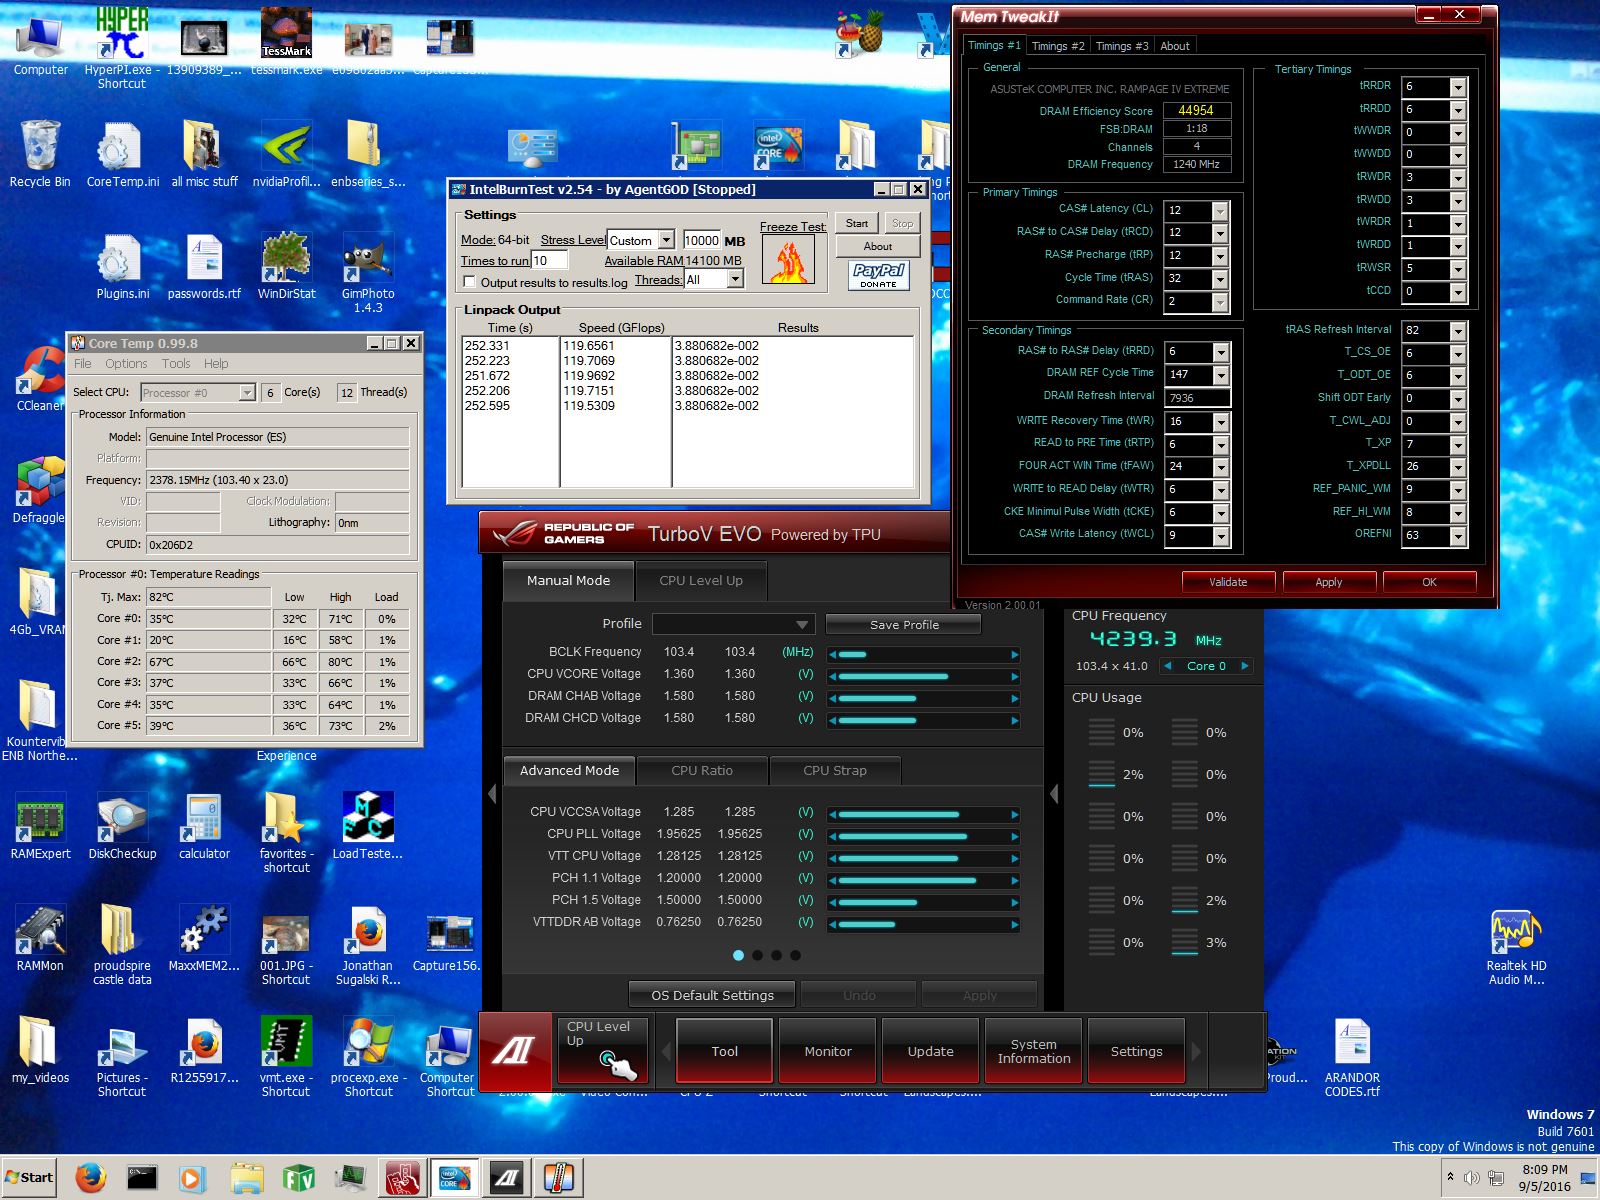The width and height of the screenshot is (1600, 1200).
Task: Open the Tools menu in Core Temp
Action: pyautogui.click(x=176, y=364)
